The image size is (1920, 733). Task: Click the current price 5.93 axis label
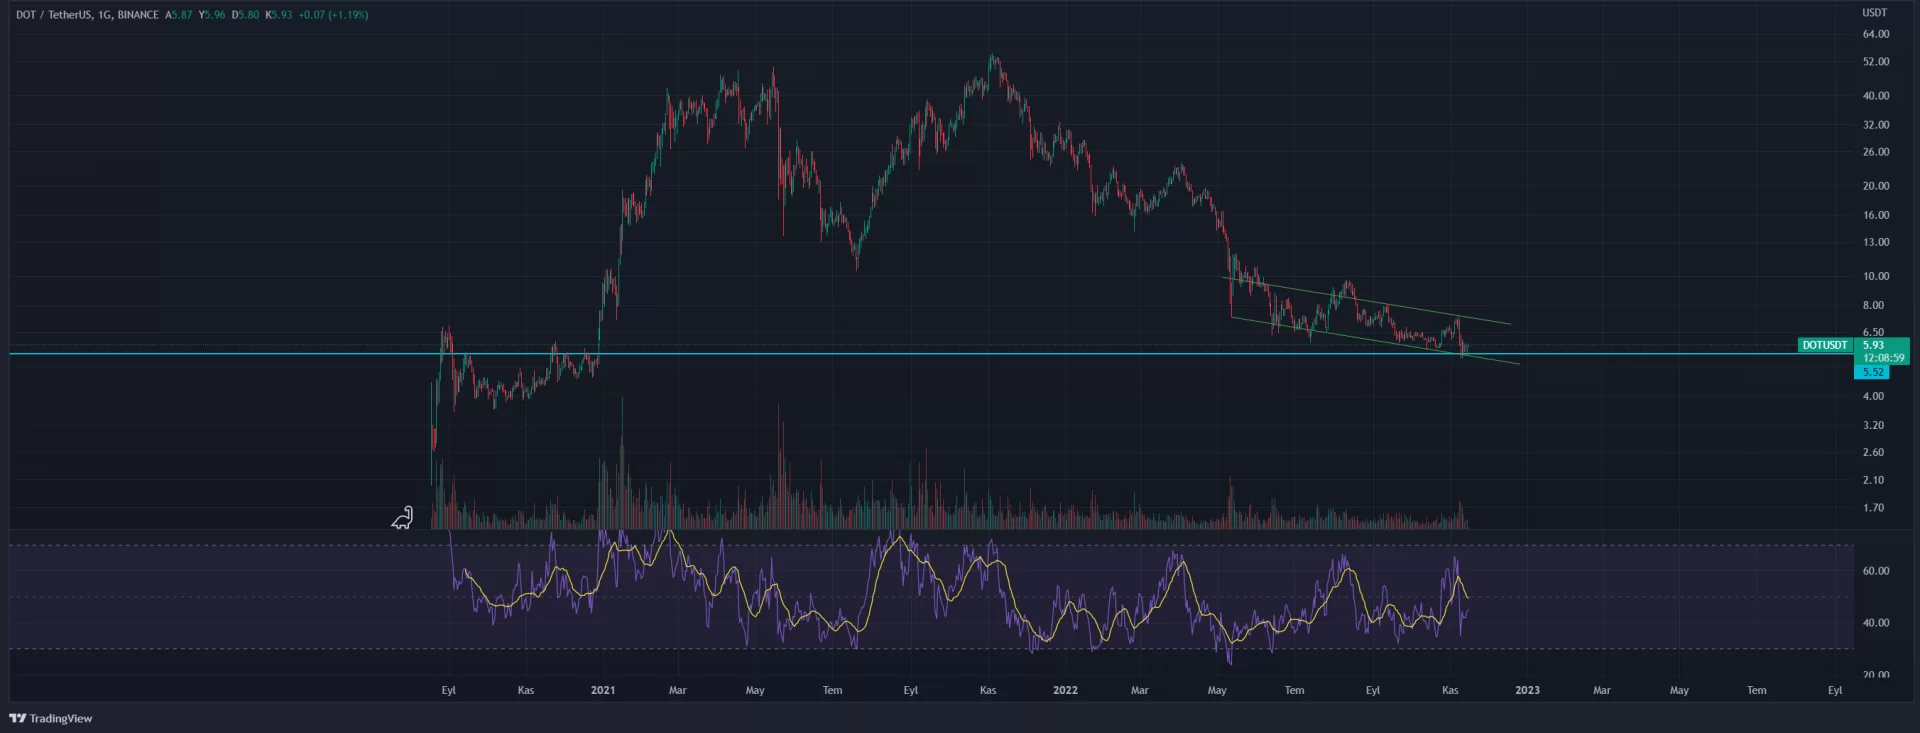pos(1873,345)
